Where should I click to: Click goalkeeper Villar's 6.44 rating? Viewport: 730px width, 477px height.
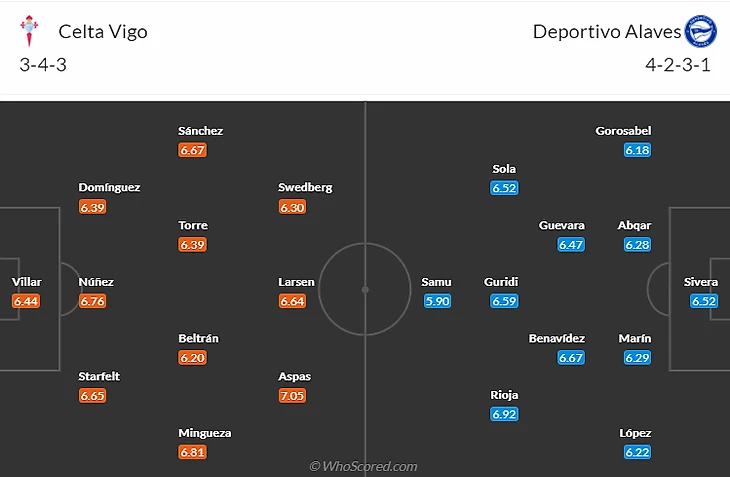(x=26, y=301)
